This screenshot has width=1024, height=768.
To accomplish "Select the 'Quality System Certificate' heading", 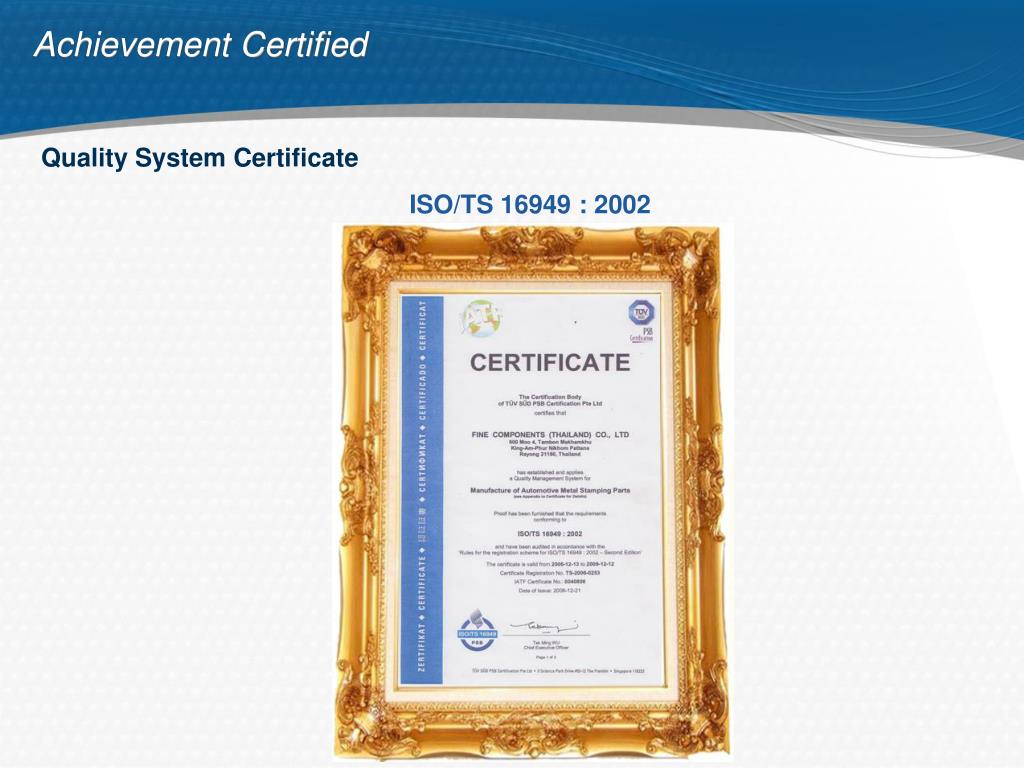I will tap(200, 157).
